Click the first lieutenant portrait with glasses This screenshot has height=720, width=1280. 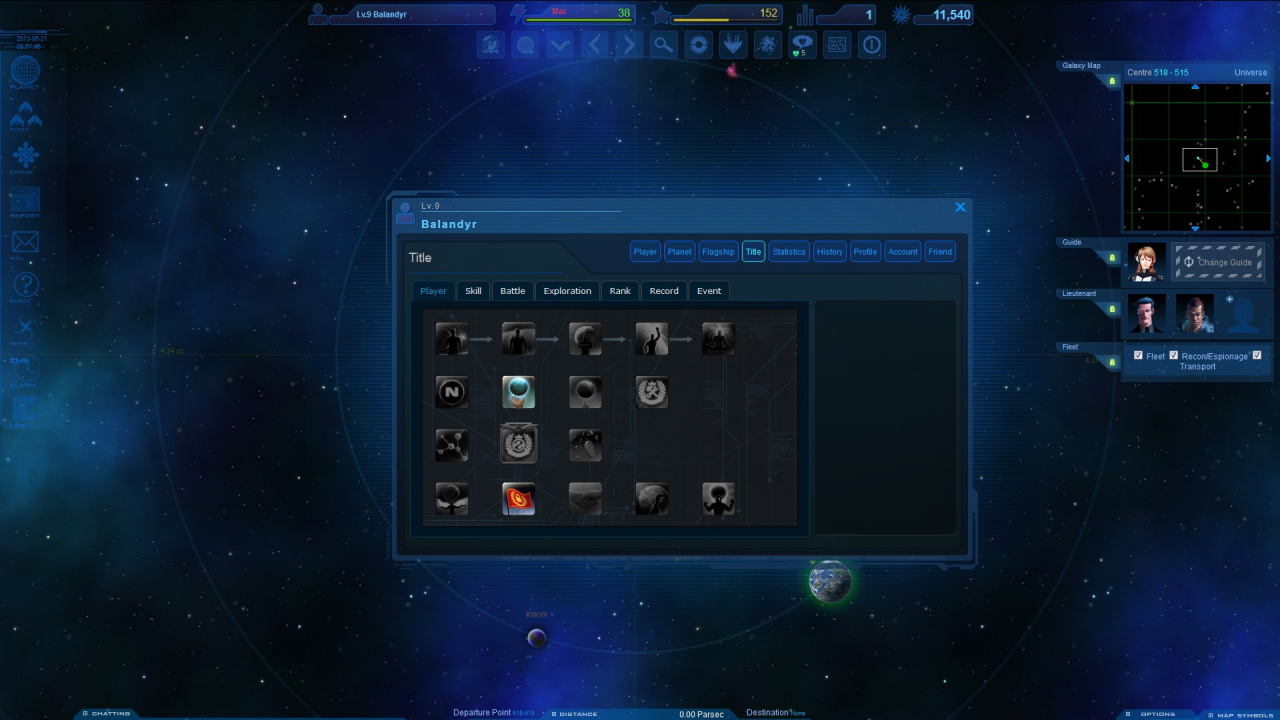(1146, 314)
